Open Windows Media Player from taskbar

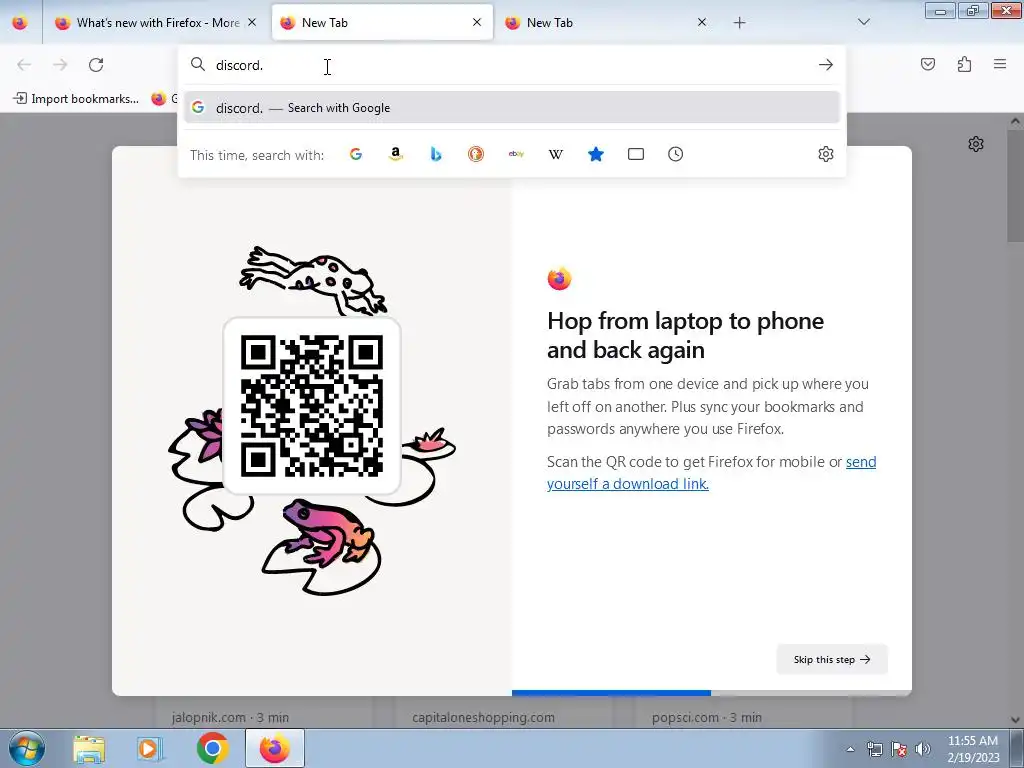(150, 748)
